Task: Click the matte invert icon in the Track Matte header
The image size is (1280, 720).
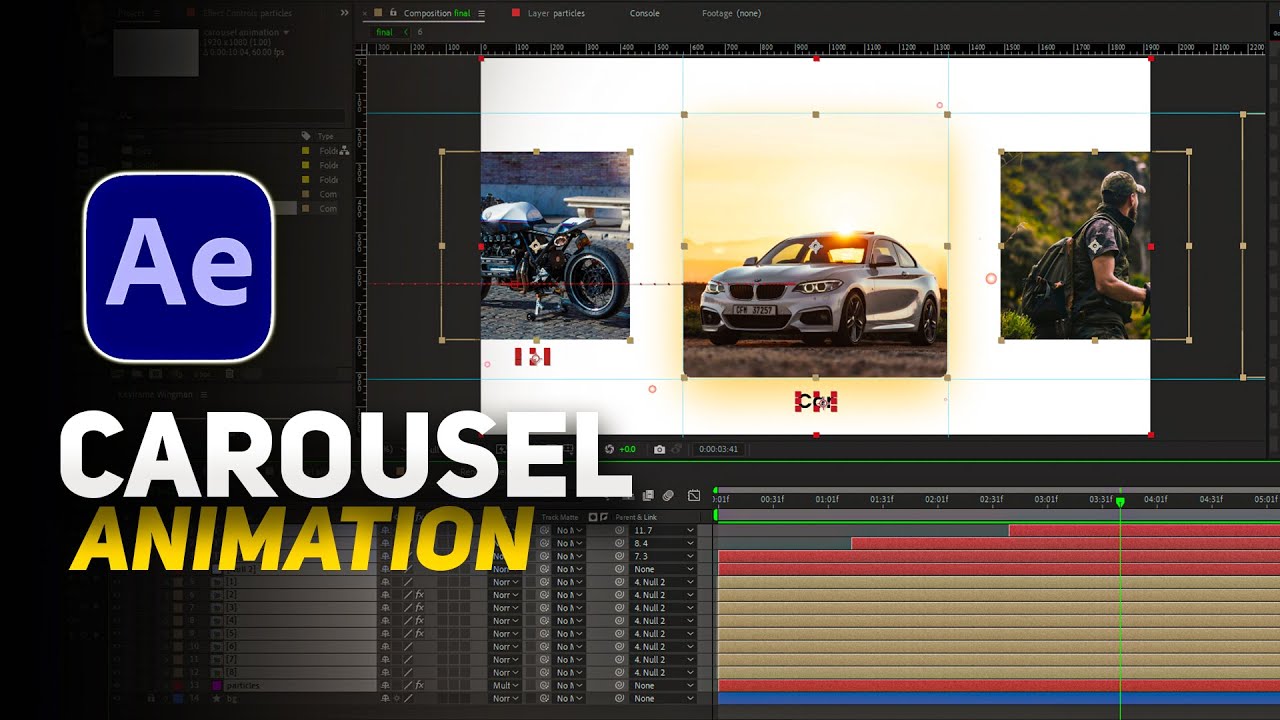Action: pyautogui.click(x=603, y=517)
